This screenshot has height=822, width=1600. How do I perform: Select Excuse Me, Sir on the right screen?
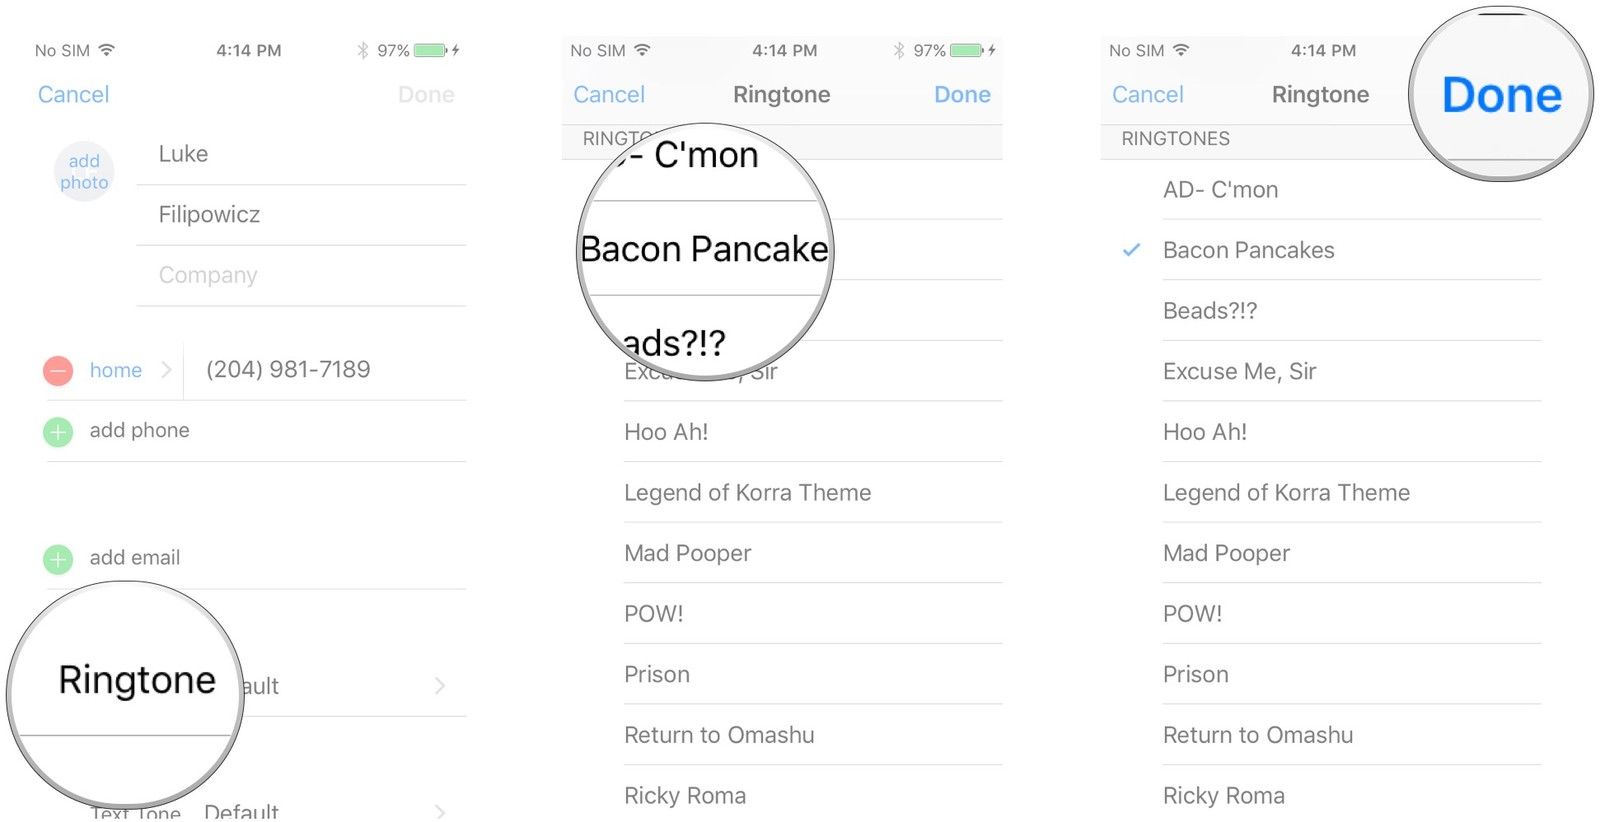coord(1239,372)
